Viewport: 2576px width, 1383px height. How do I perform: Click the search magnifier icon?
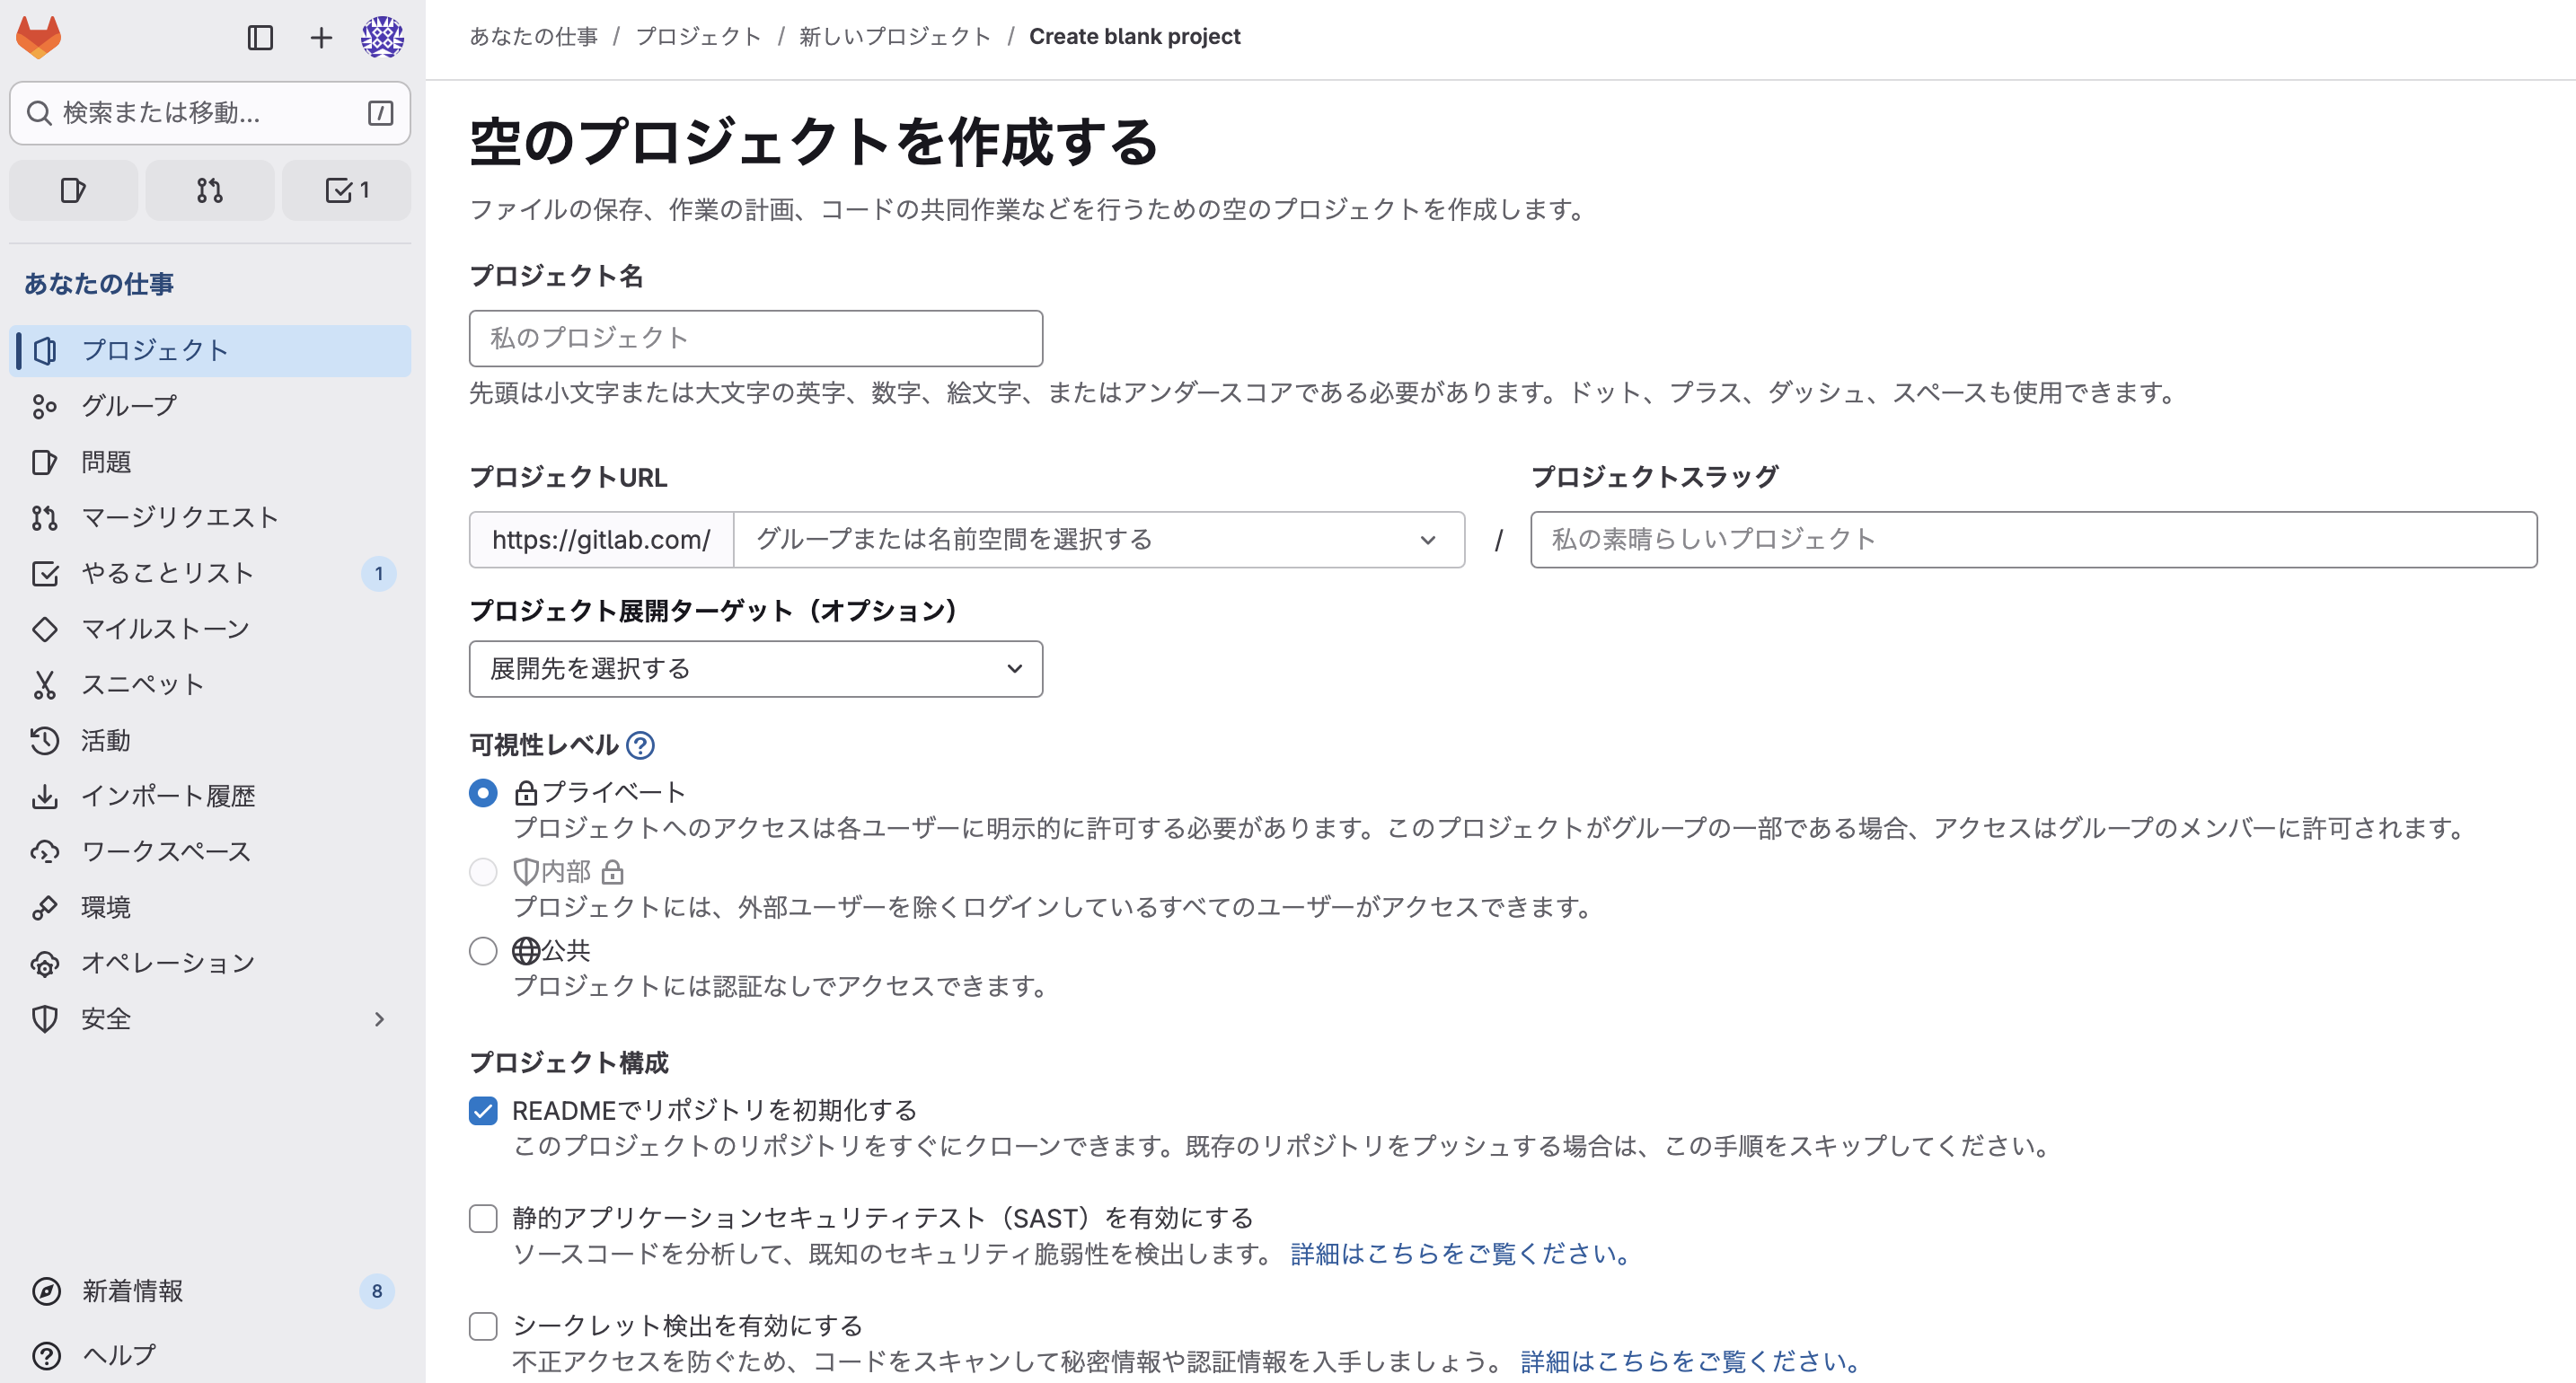[x=39, y=113]
